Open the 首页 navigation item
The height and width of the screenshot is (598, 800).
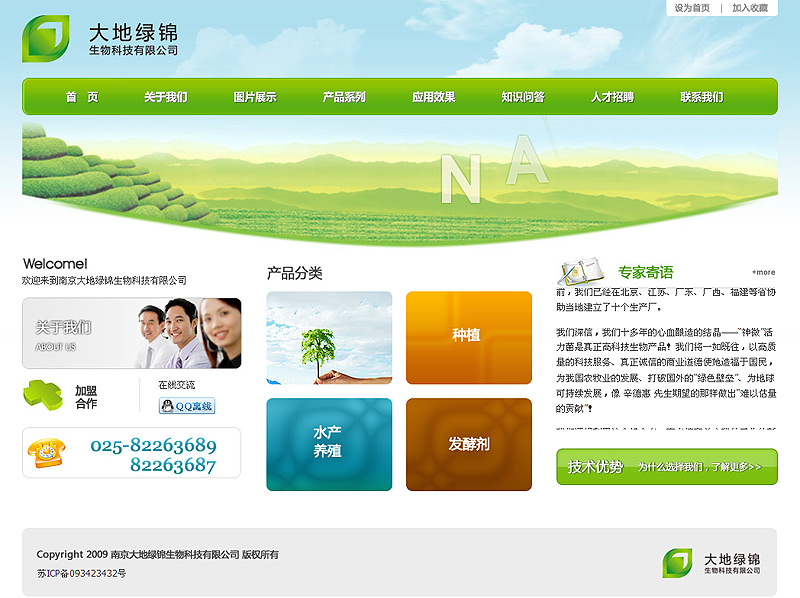click(x=82, y=97)
